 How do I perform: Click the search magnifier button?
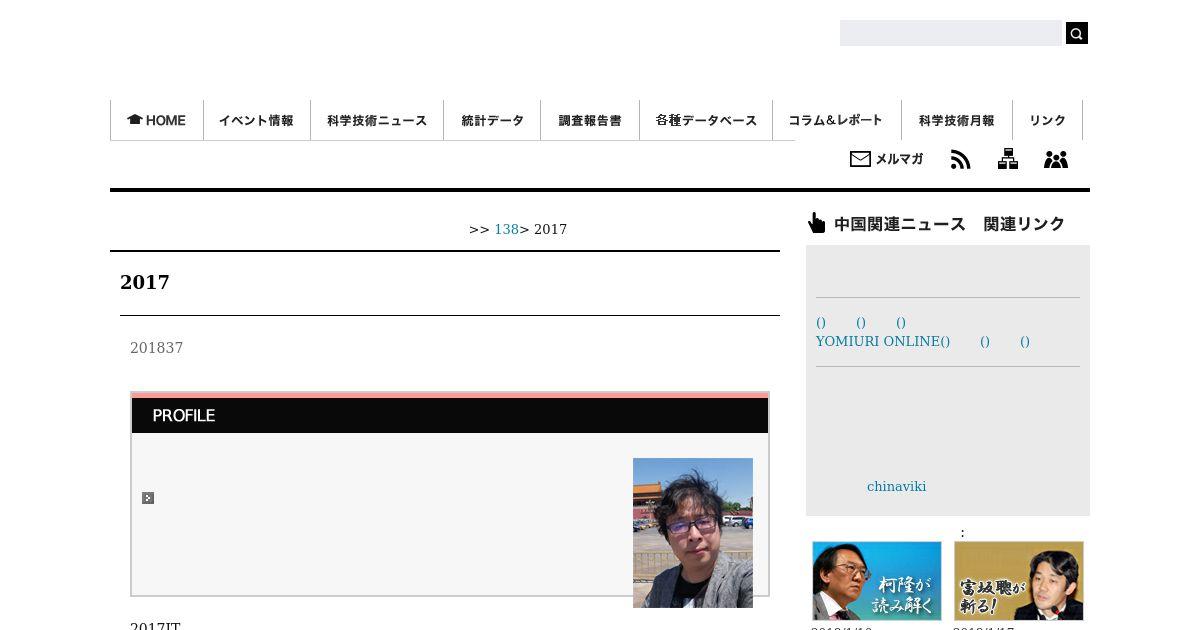[1076, 33]
